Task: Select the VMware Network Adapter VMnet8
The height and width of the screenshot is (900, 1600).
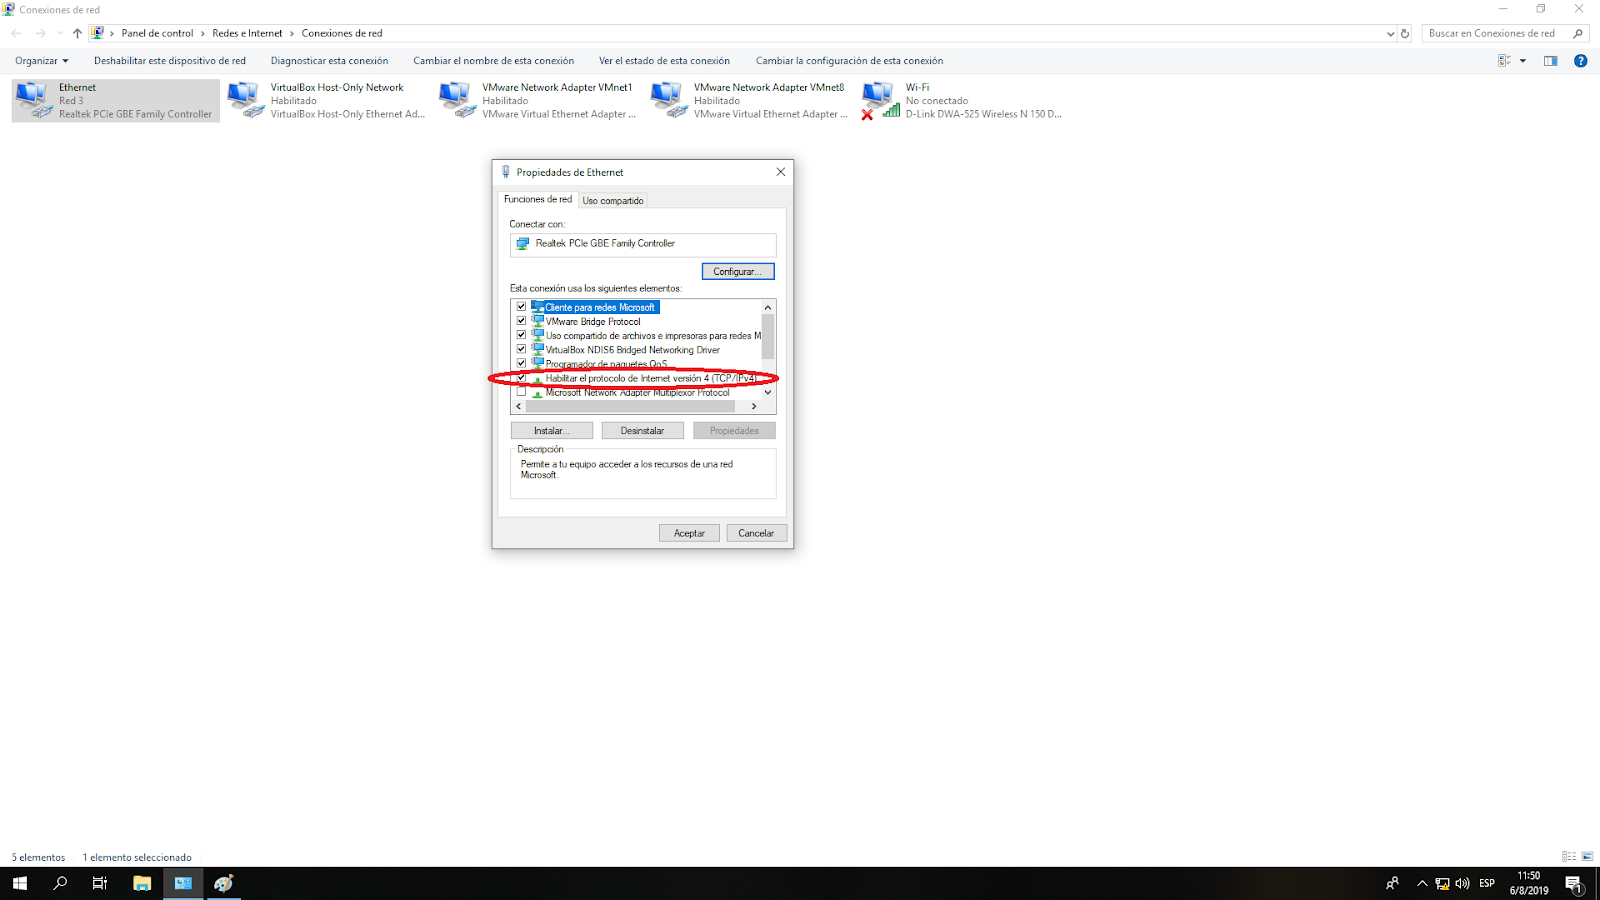Action: [x=670, y=99]
